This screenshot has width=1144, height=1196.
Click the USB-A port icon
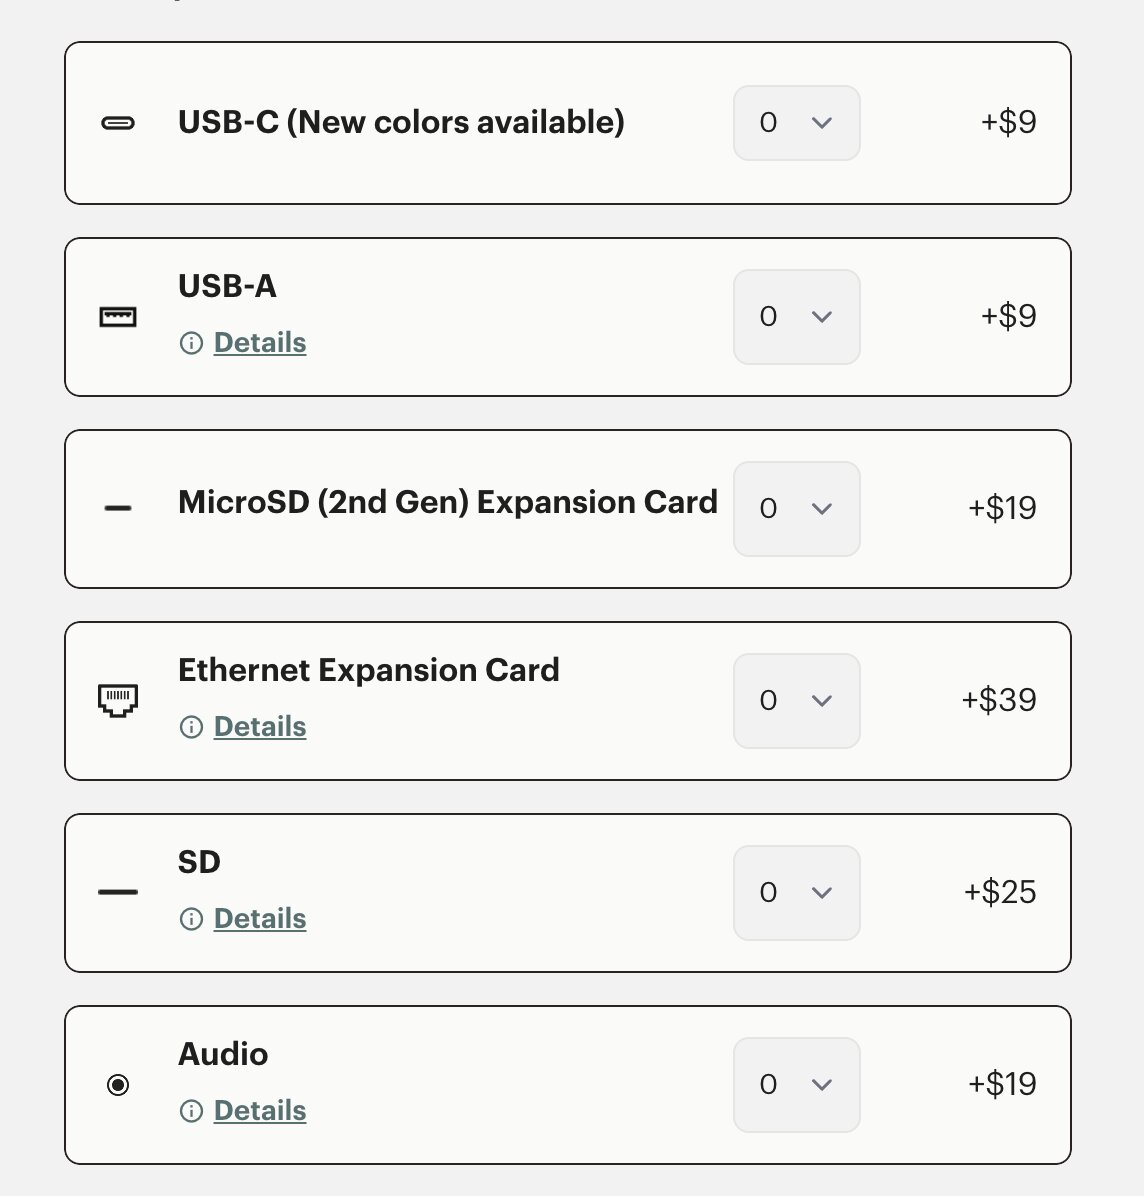coord(118,317)
